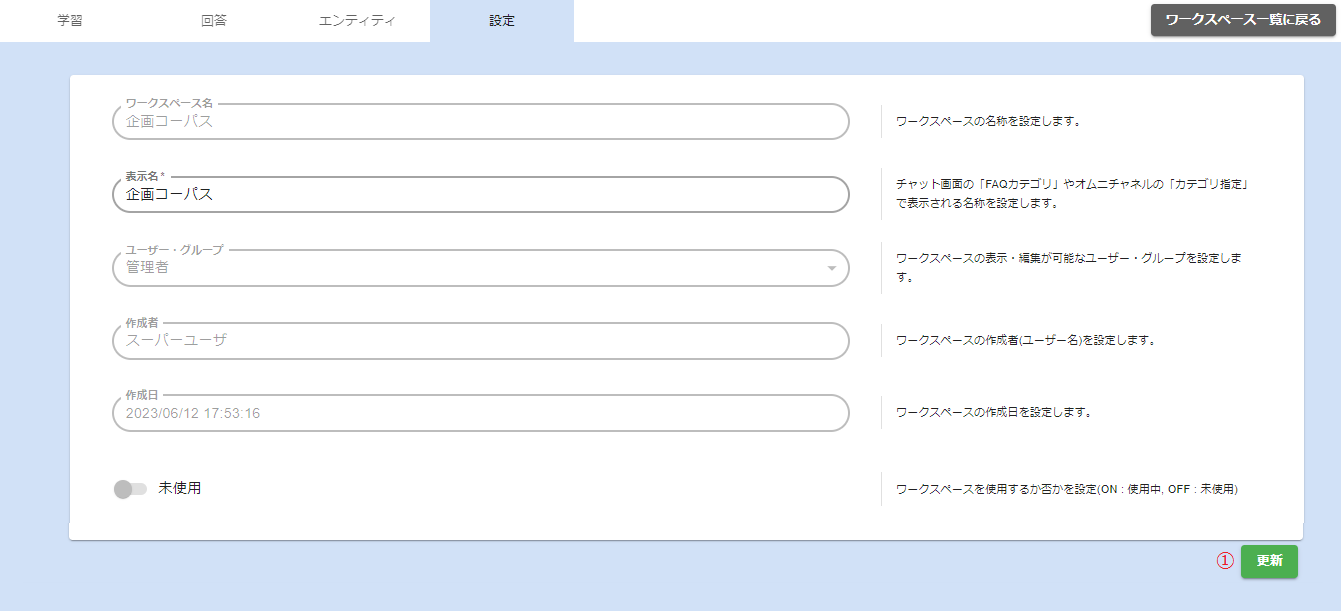Select the 設定 tab

point(502,21)
